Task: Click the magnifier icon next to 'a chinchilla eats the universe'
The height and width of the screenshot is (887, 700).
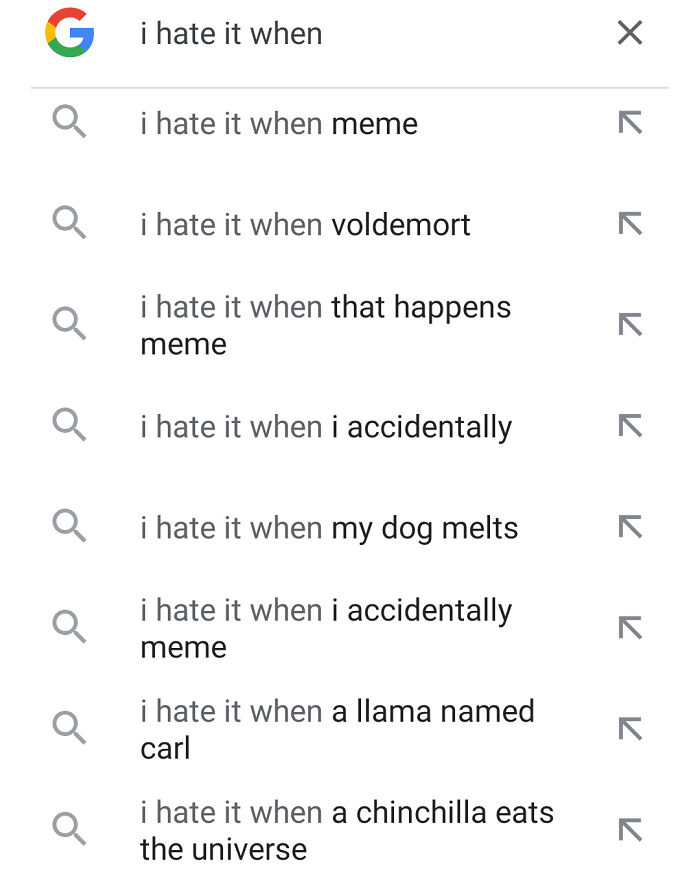Action: click(69, 830)
